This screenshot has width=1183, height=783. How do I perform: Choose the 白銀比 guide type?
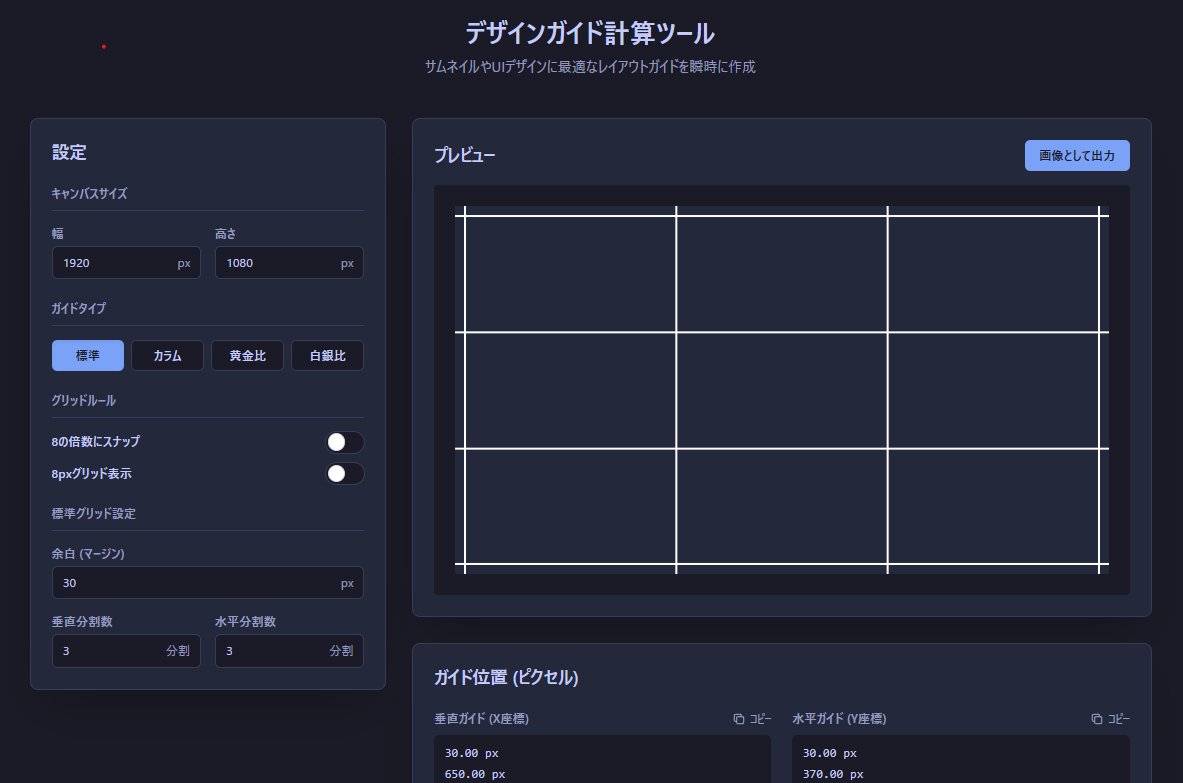[327, 355]
